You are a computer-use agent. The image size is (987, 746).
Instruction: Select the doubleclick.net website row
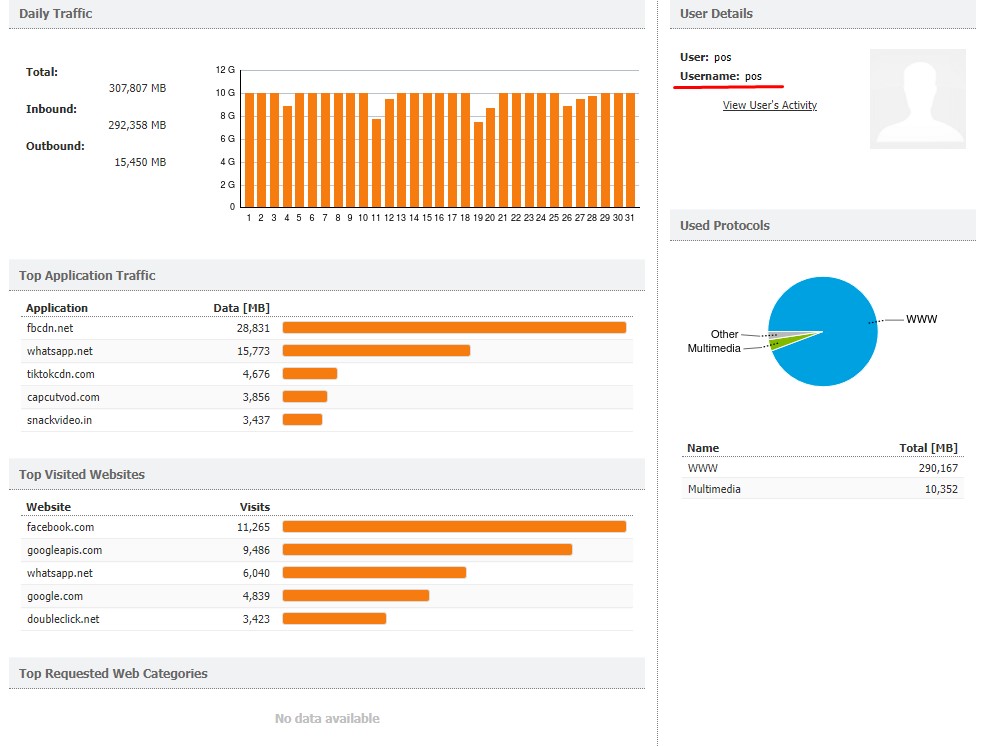(x=62, y=619)
